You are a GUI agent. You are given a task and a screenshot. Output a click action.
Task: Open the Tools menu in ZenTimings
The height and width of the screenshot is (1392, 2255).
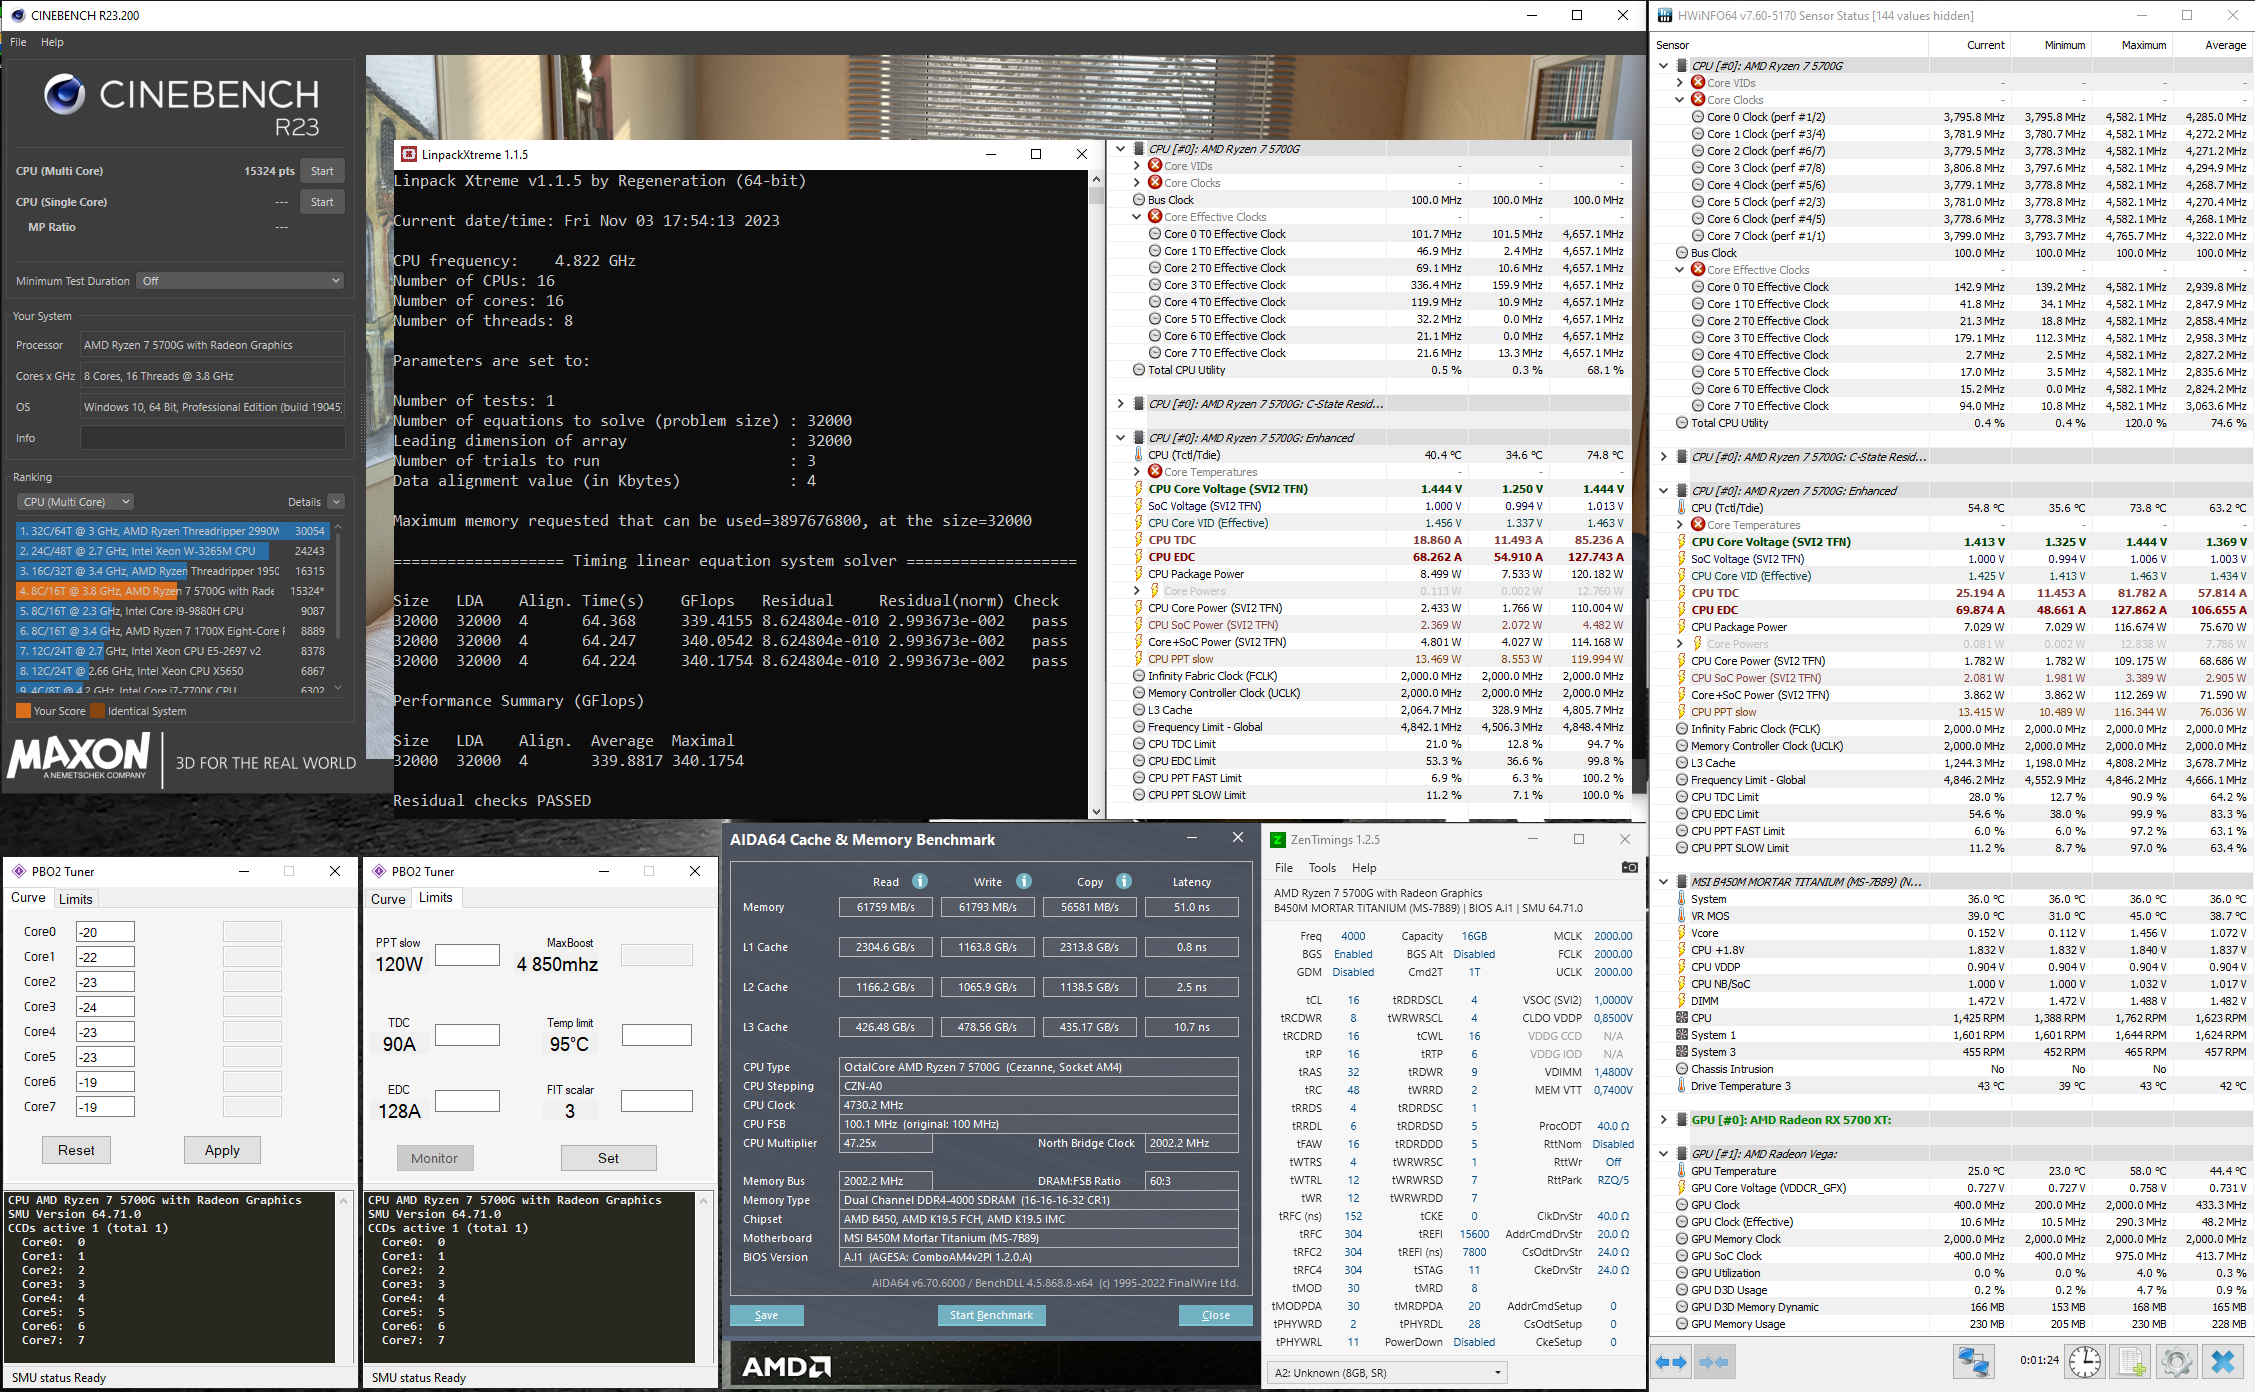[x=1321, y=868]
